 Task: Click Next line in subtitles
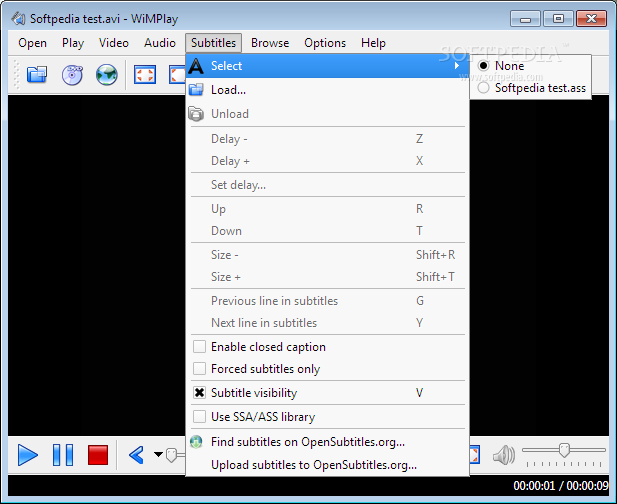327,323
